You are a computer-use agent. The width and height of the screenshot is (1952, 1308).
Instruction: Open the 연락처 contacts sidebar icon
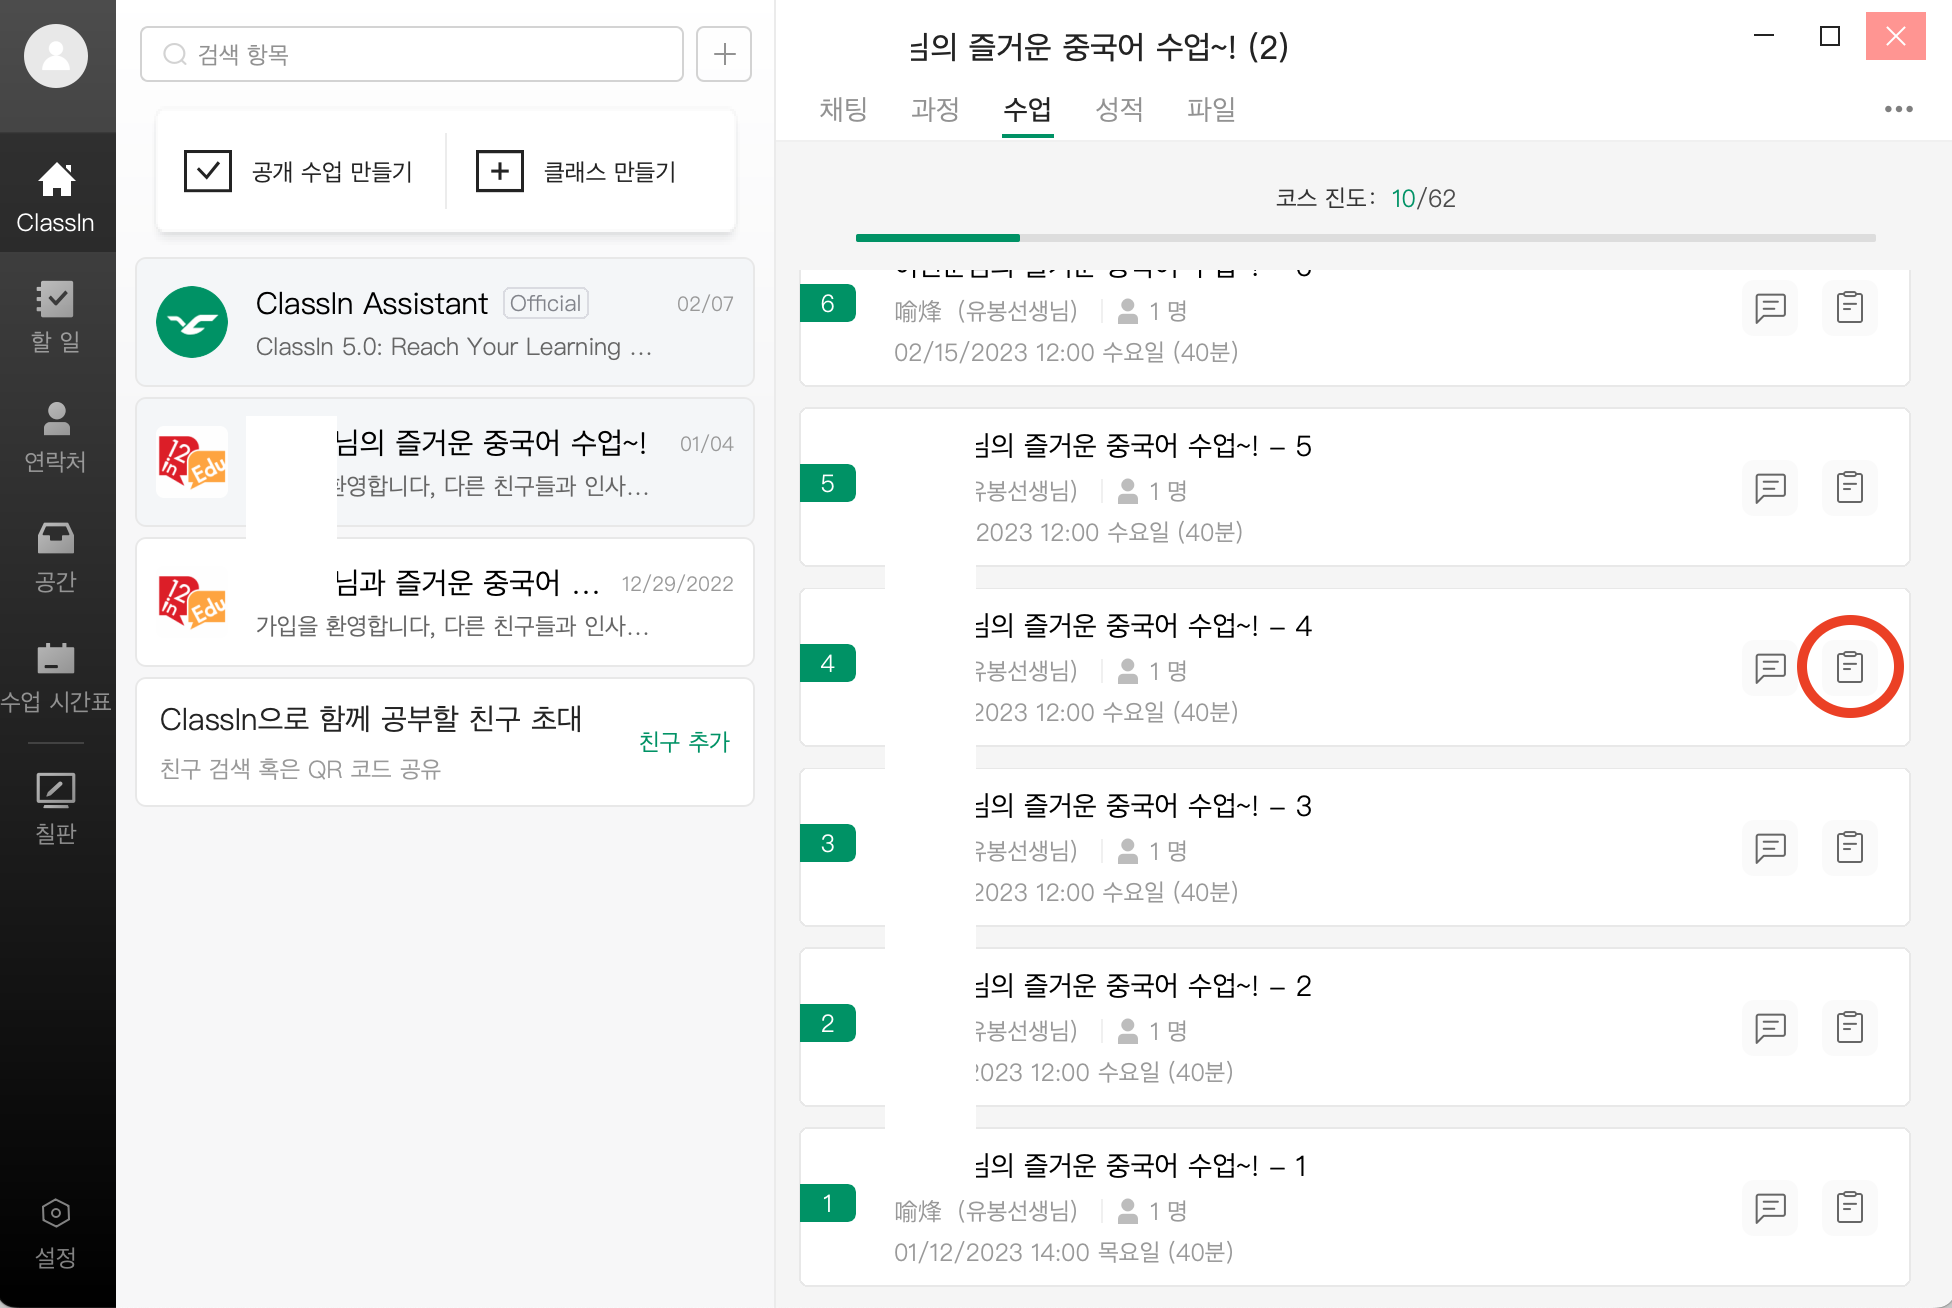(x=56, y=436)
